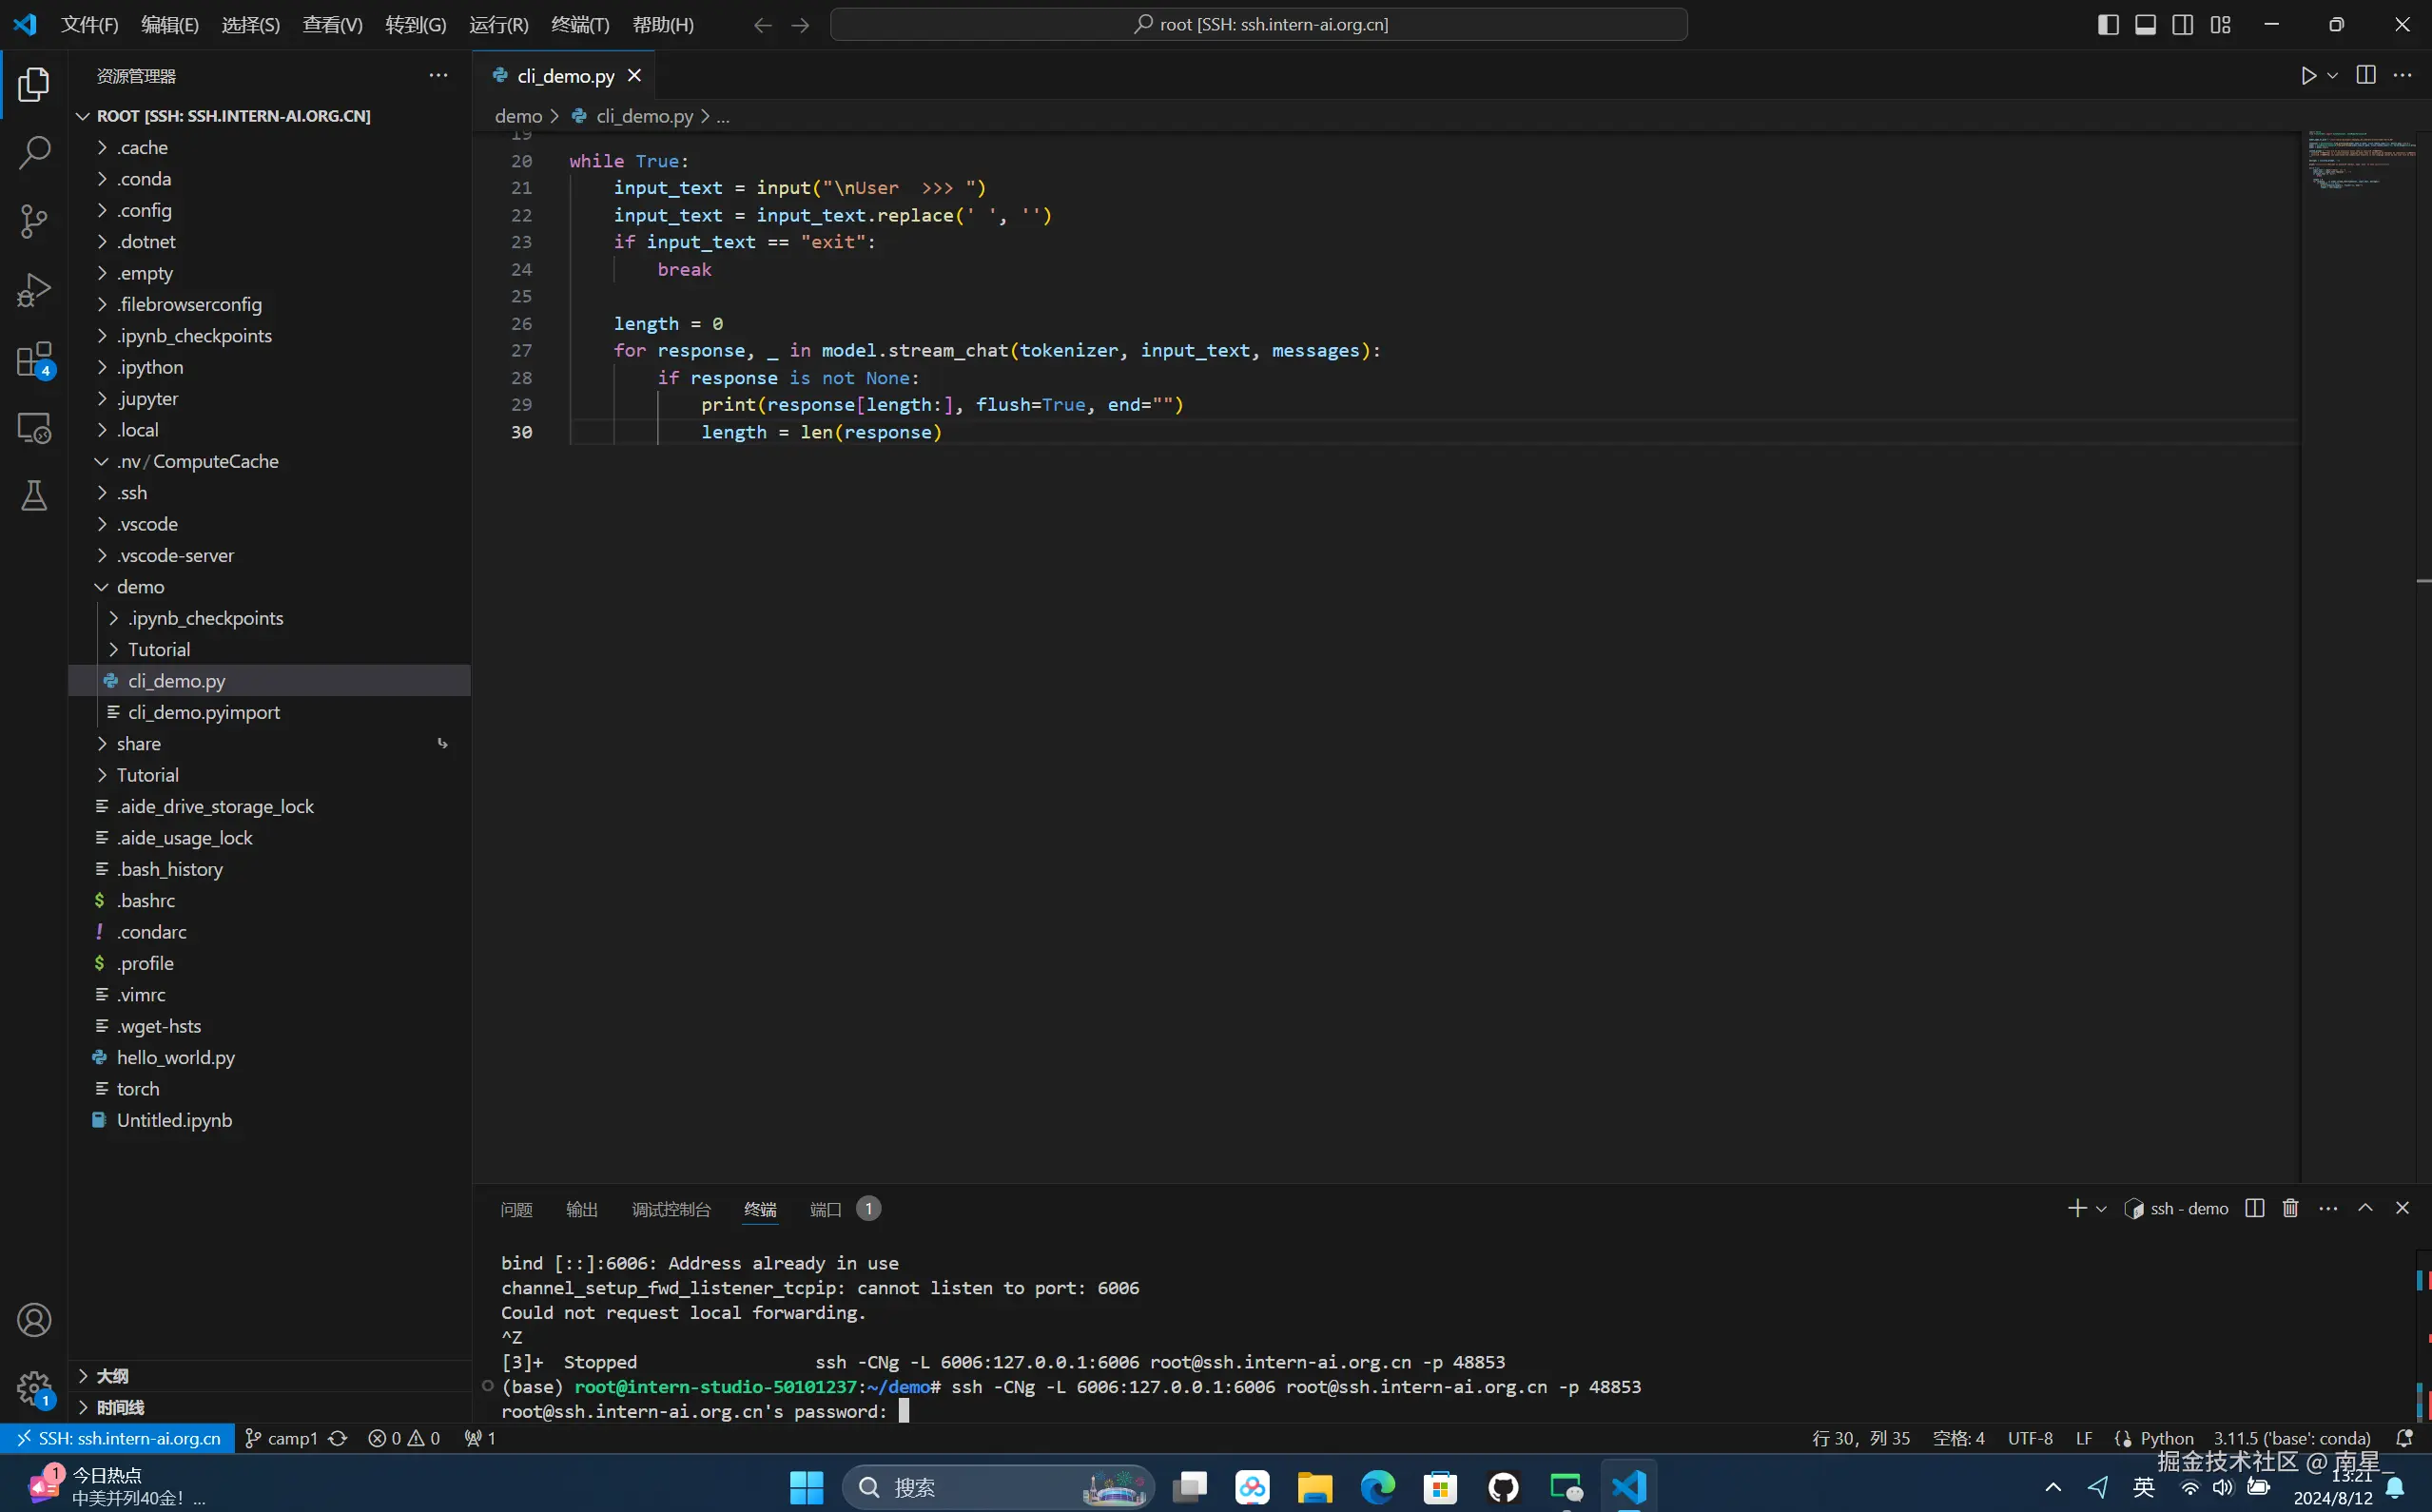Open the Run and Debug view
The height and width of the screenshot is (1512, 2432).
coord(33,289)
